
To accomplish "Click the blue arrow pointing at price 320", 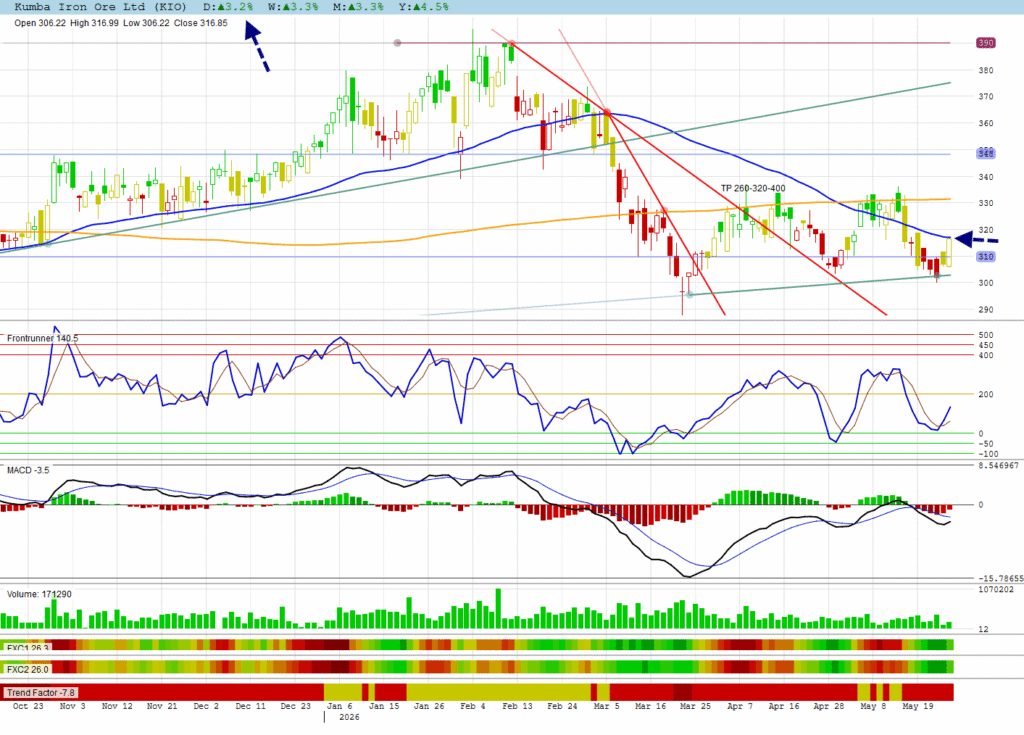I will click(976, 240).
